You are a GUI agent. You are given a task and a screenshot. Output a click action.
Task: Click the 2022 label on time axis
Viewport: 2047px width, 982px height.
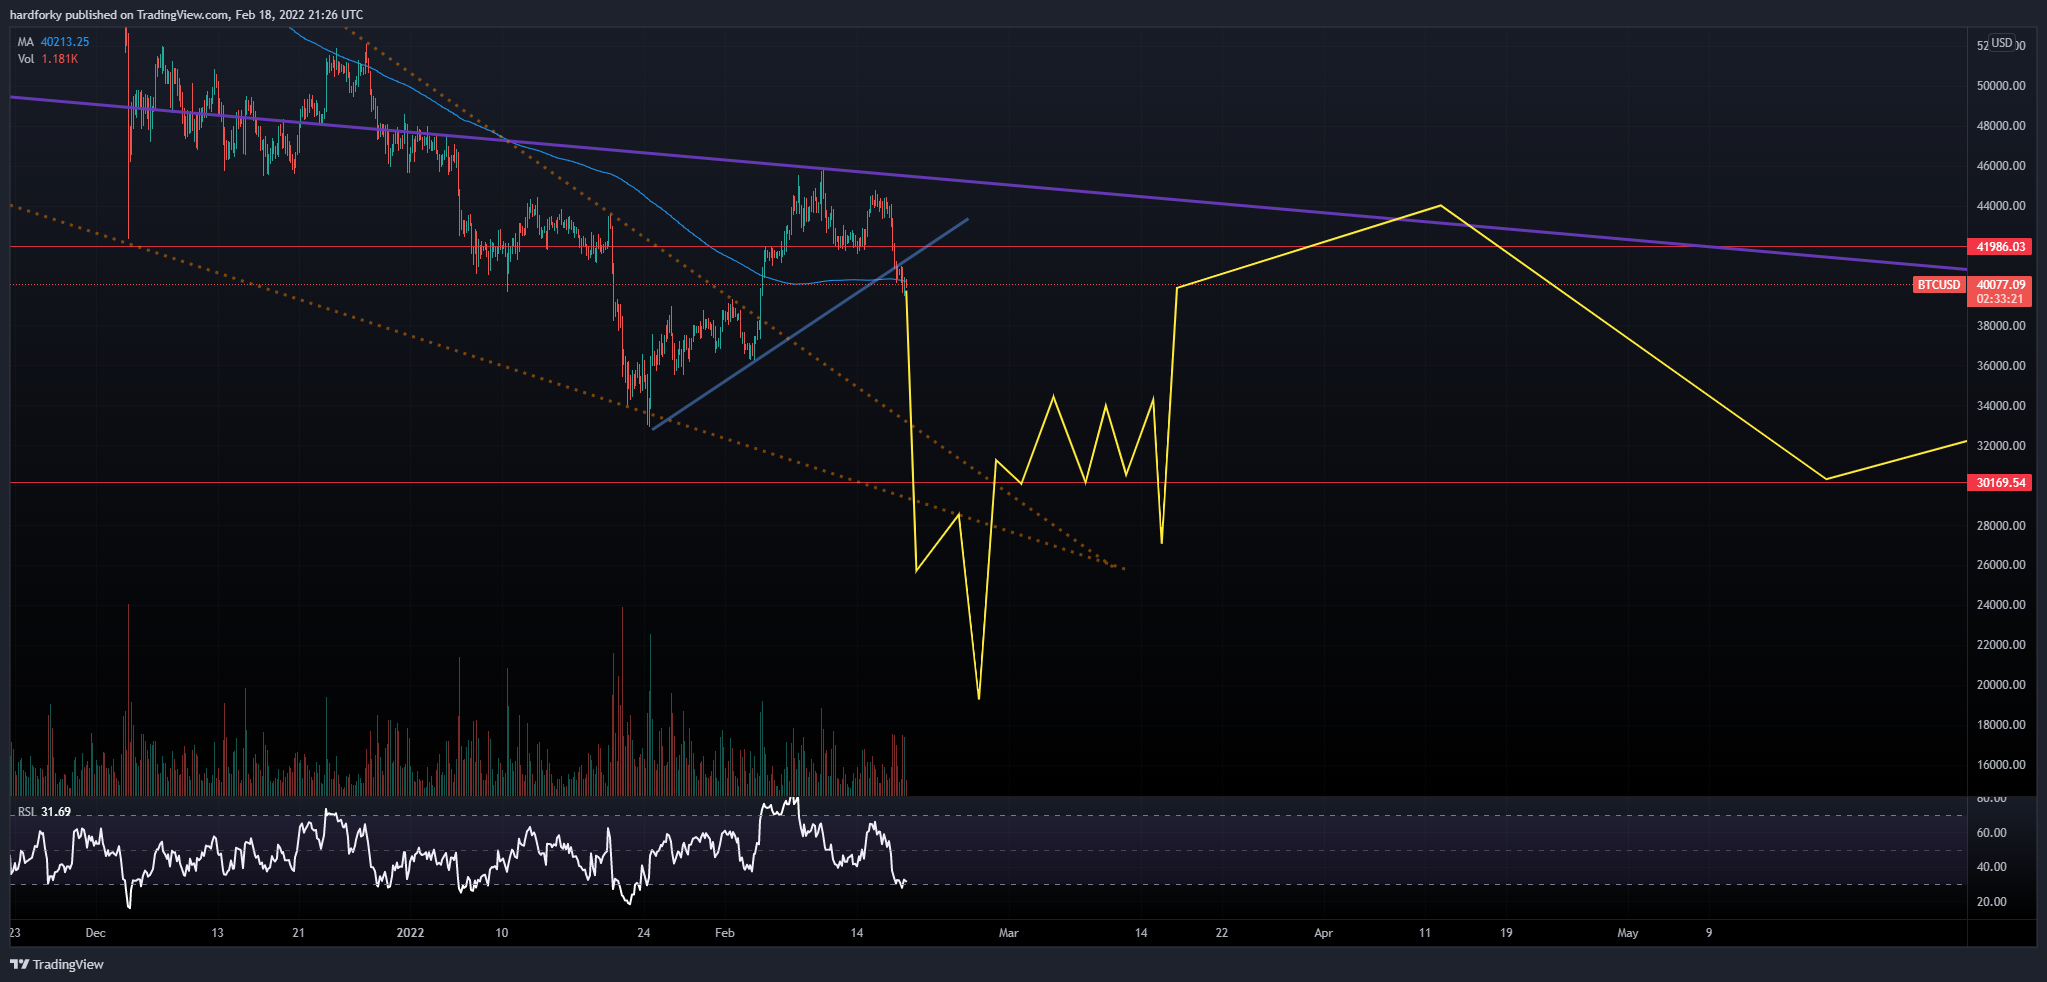[410, 933]
